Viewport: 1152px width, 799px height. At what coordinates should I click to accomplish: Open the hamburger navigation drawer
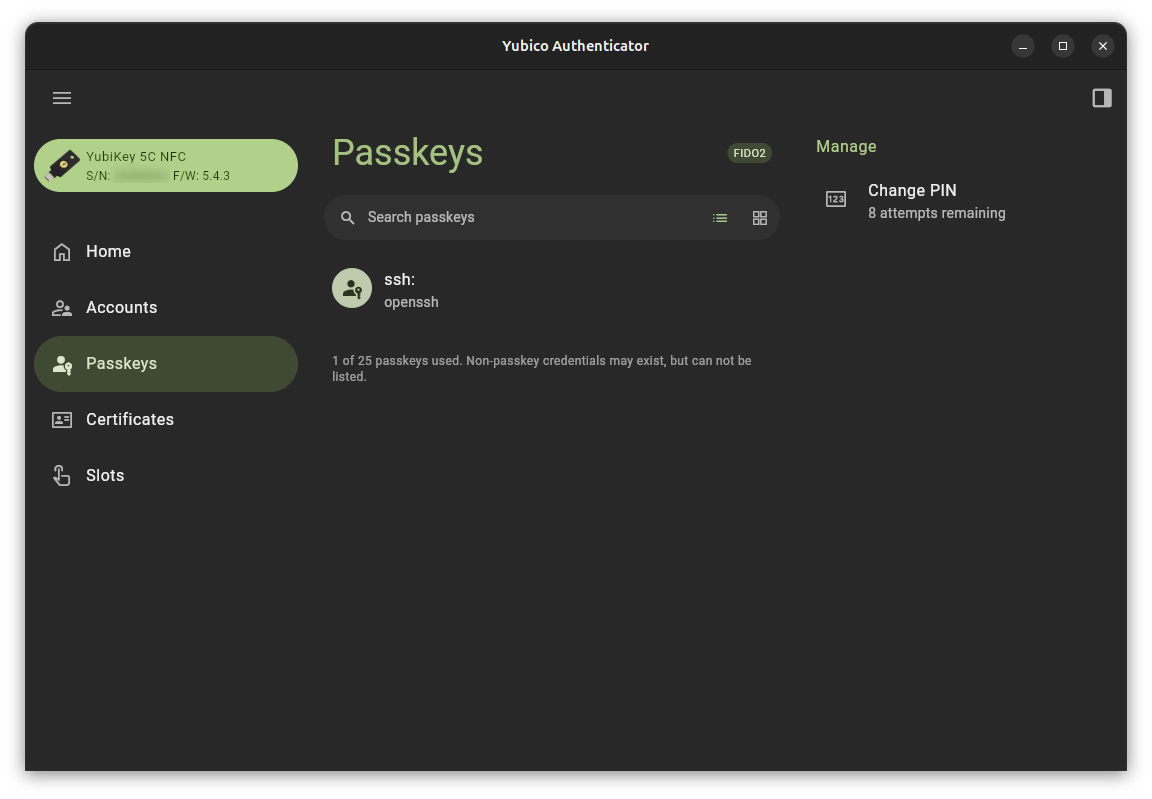[x=61, y=97]
